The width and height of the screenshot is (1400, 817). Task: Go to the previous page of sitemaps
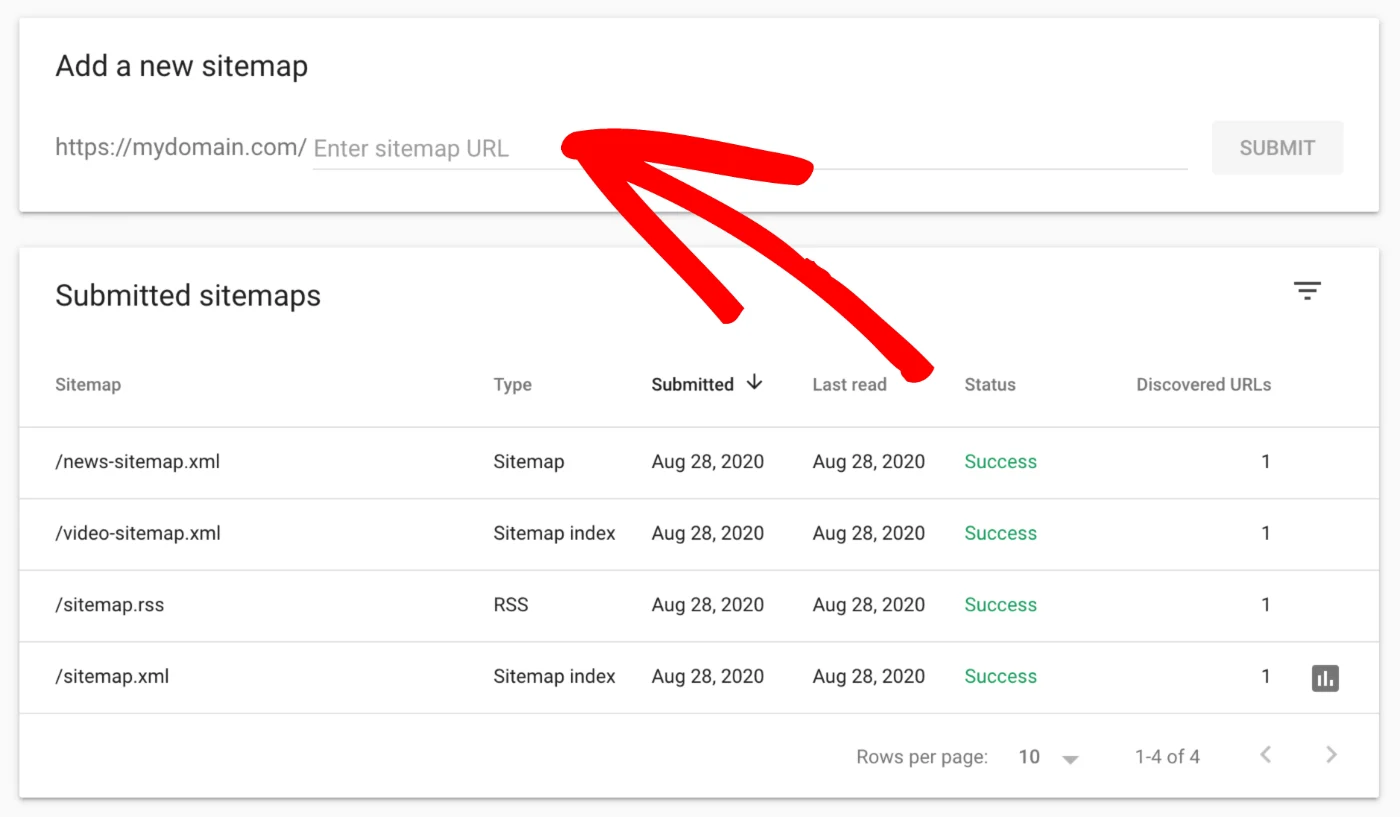click(x=1265, y=756)
